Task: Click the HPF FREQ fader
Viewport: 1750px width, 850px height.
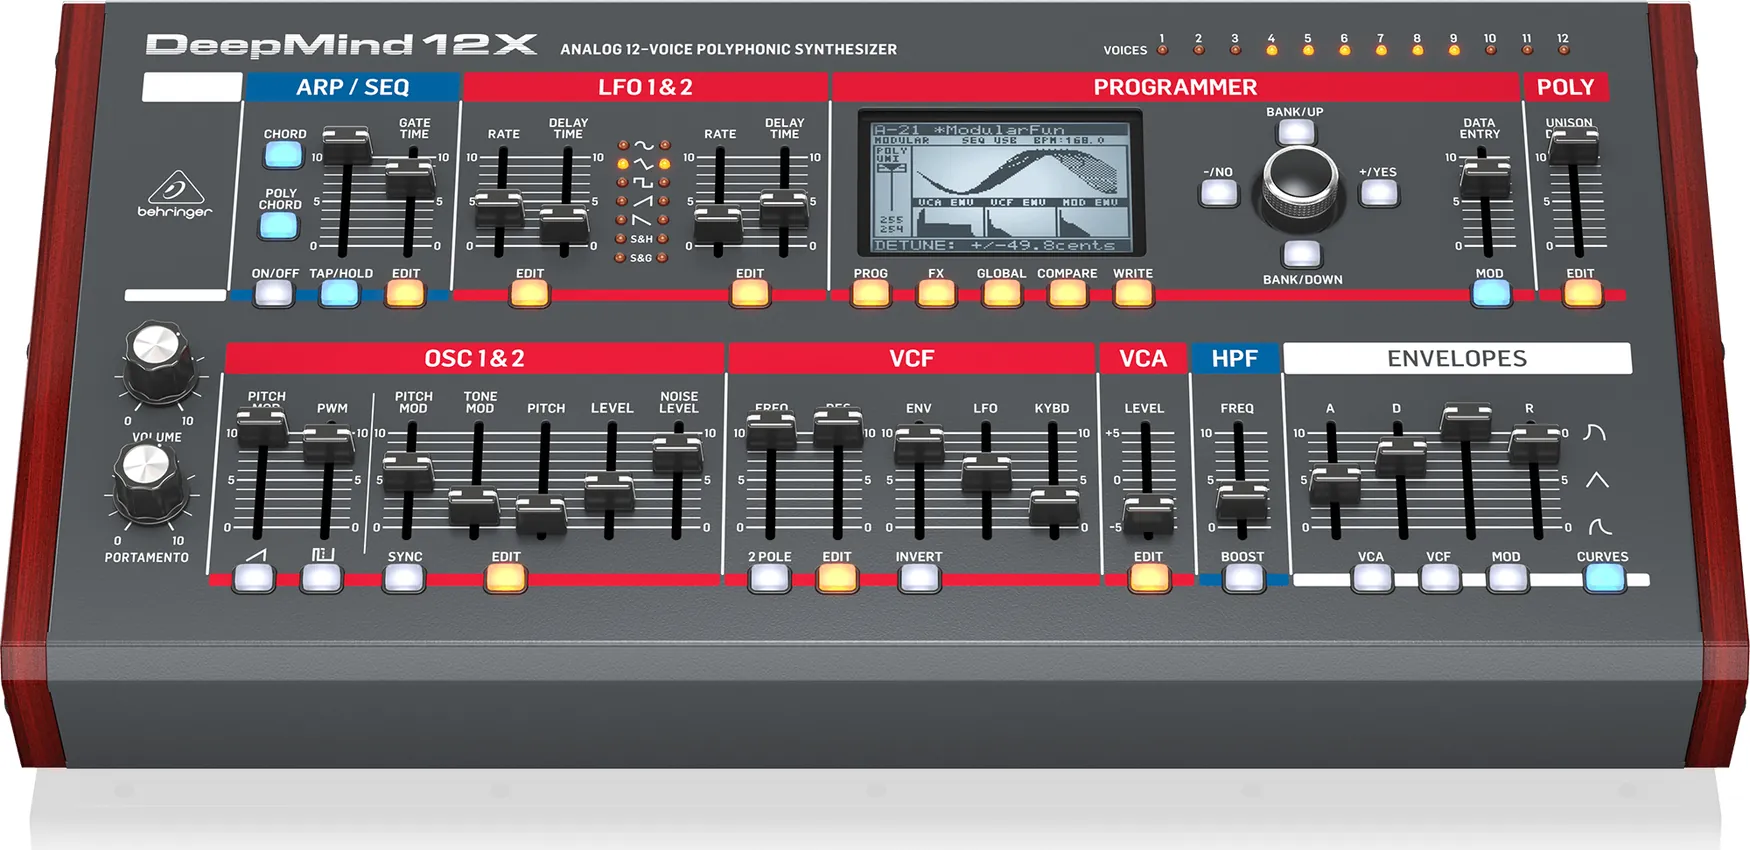Action: 1242,499
